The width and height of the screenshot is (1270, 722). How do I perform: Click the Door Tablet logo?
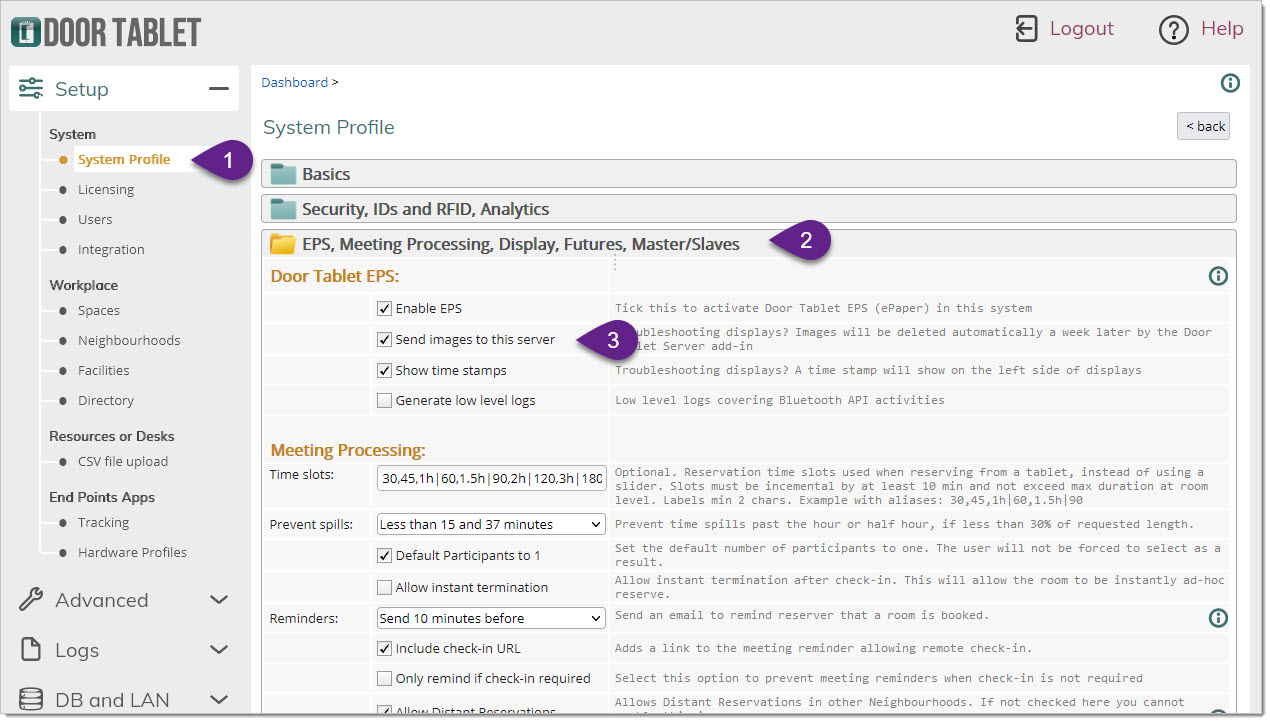[106, 32]
